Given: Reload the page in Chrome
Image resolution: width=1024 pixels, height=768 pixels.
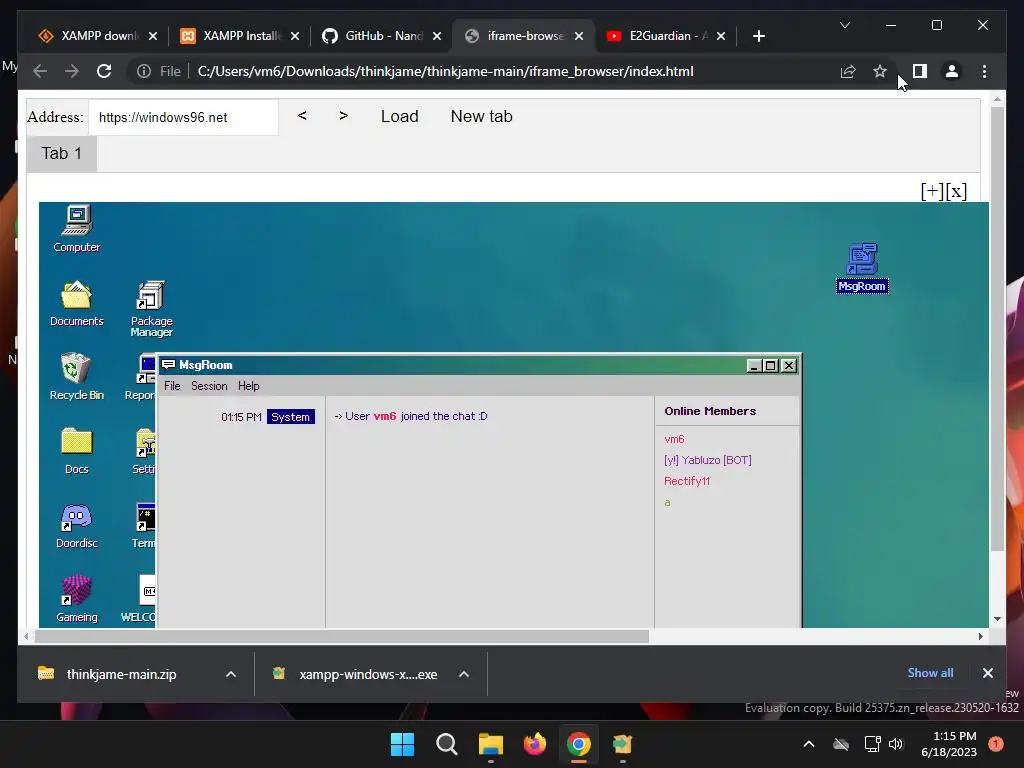Looking at the screenshot, I should click(104, 71).
